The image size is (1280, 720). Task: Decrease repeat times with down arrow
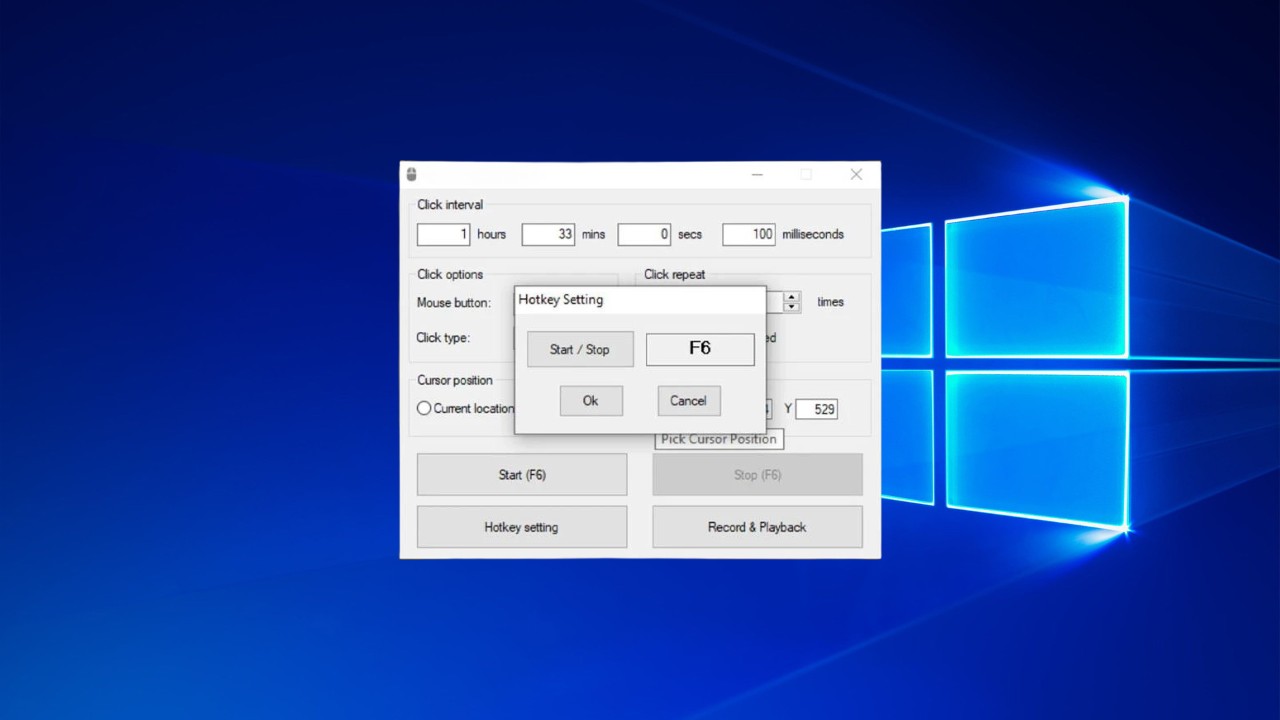[792, 307]
